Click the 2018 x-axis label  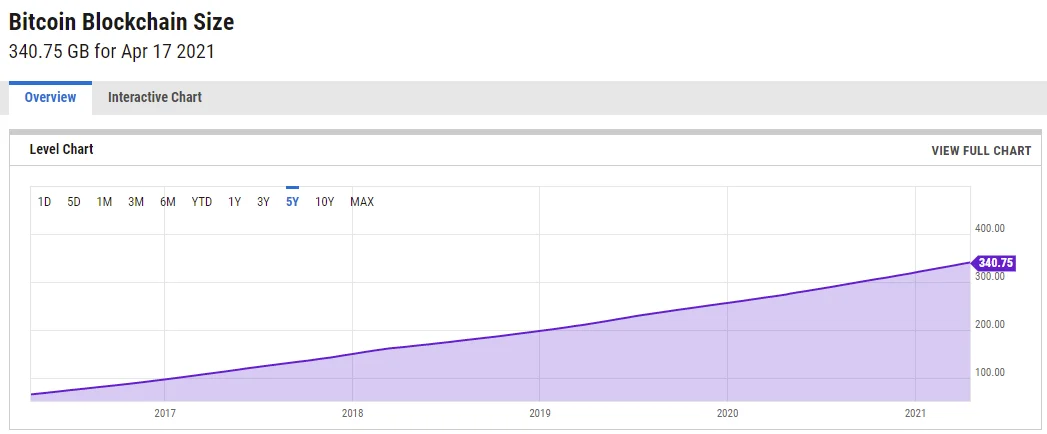353,413
